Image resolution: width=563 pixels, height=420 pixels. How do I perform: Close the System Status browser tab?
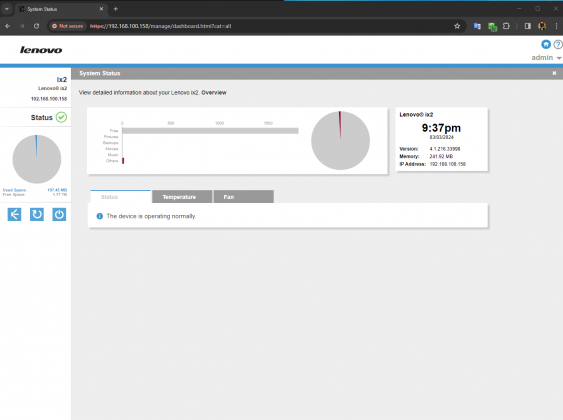[x=101, y=9]
